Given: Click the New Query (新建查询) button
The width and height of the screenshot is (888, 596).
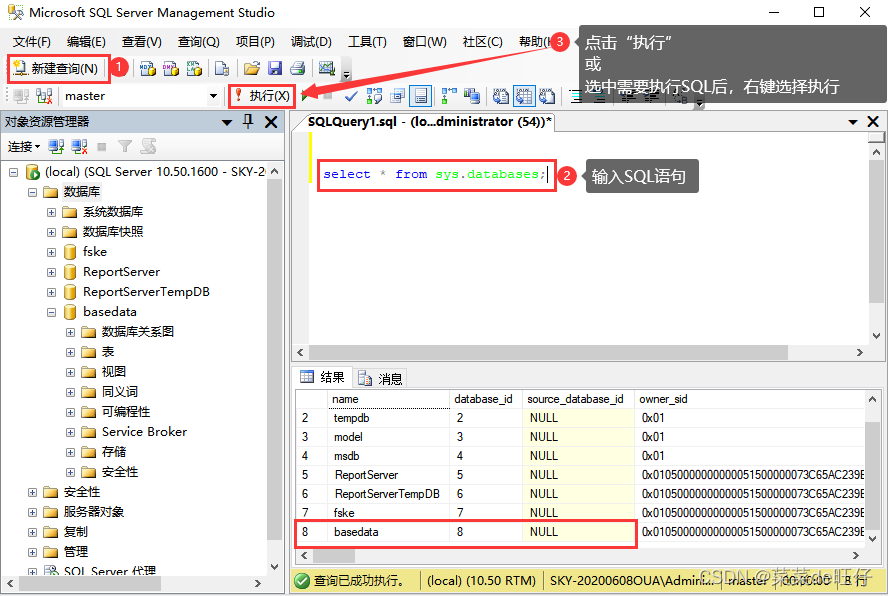Looking at the screenshot, I should coord(57,69).
